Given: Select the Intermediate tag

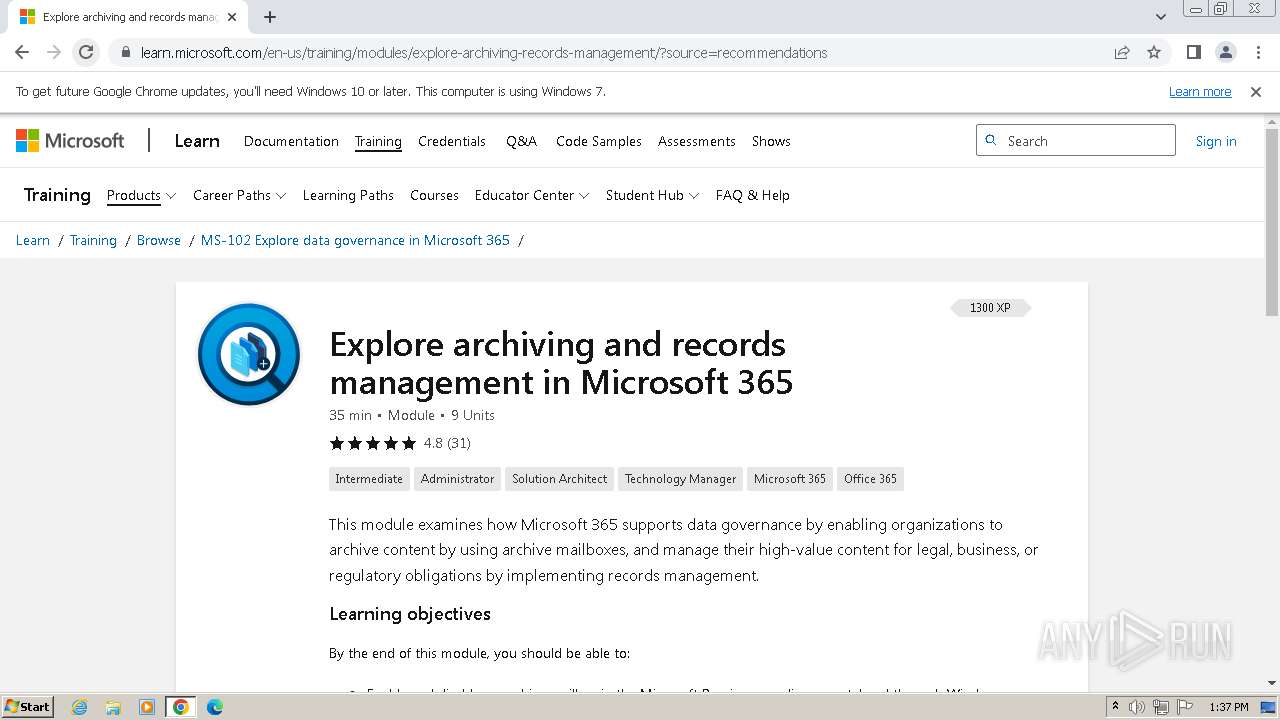Looking at the screenshot, I should pos(369,479).
